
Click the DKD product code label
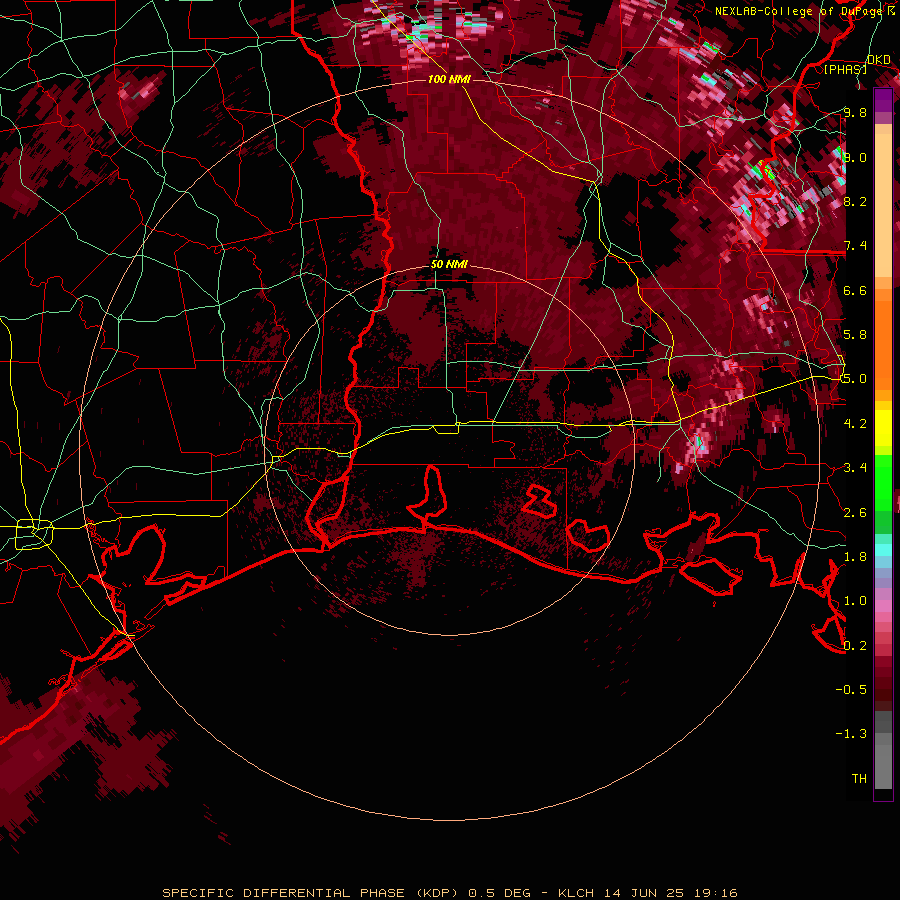click(879, 60)
